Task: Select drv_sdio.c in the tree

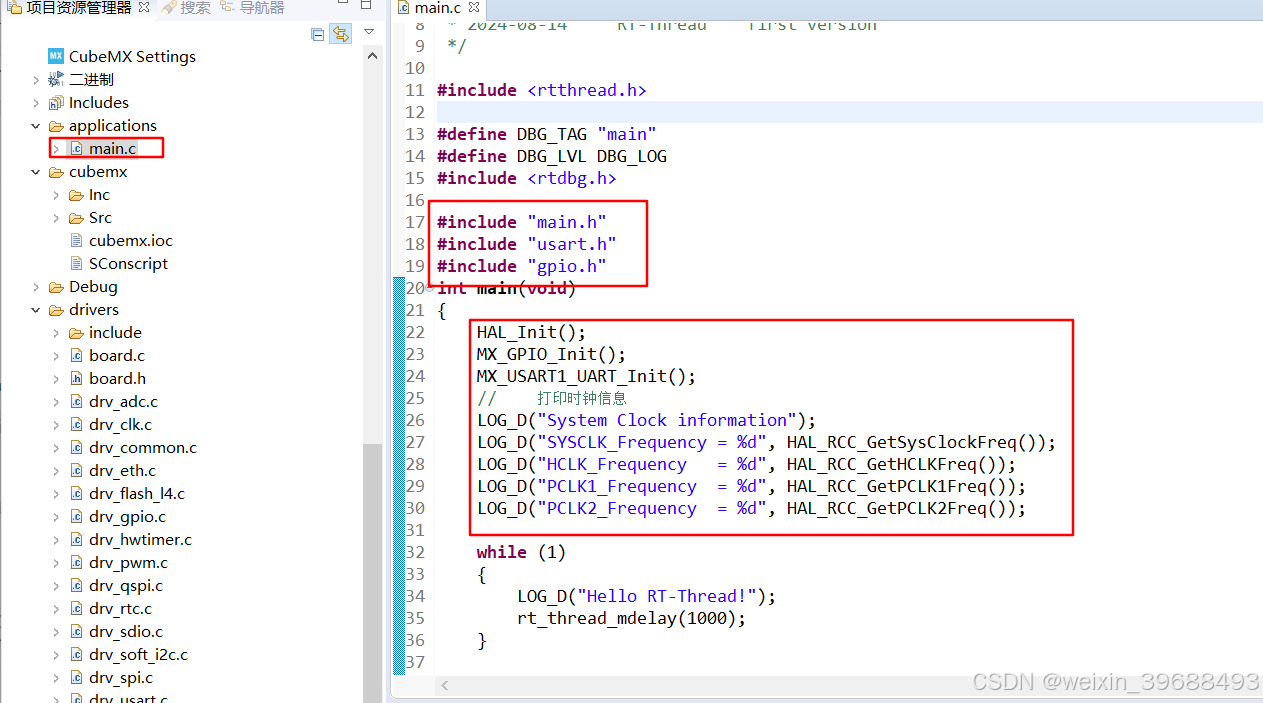Action: (x=126, y=631)
